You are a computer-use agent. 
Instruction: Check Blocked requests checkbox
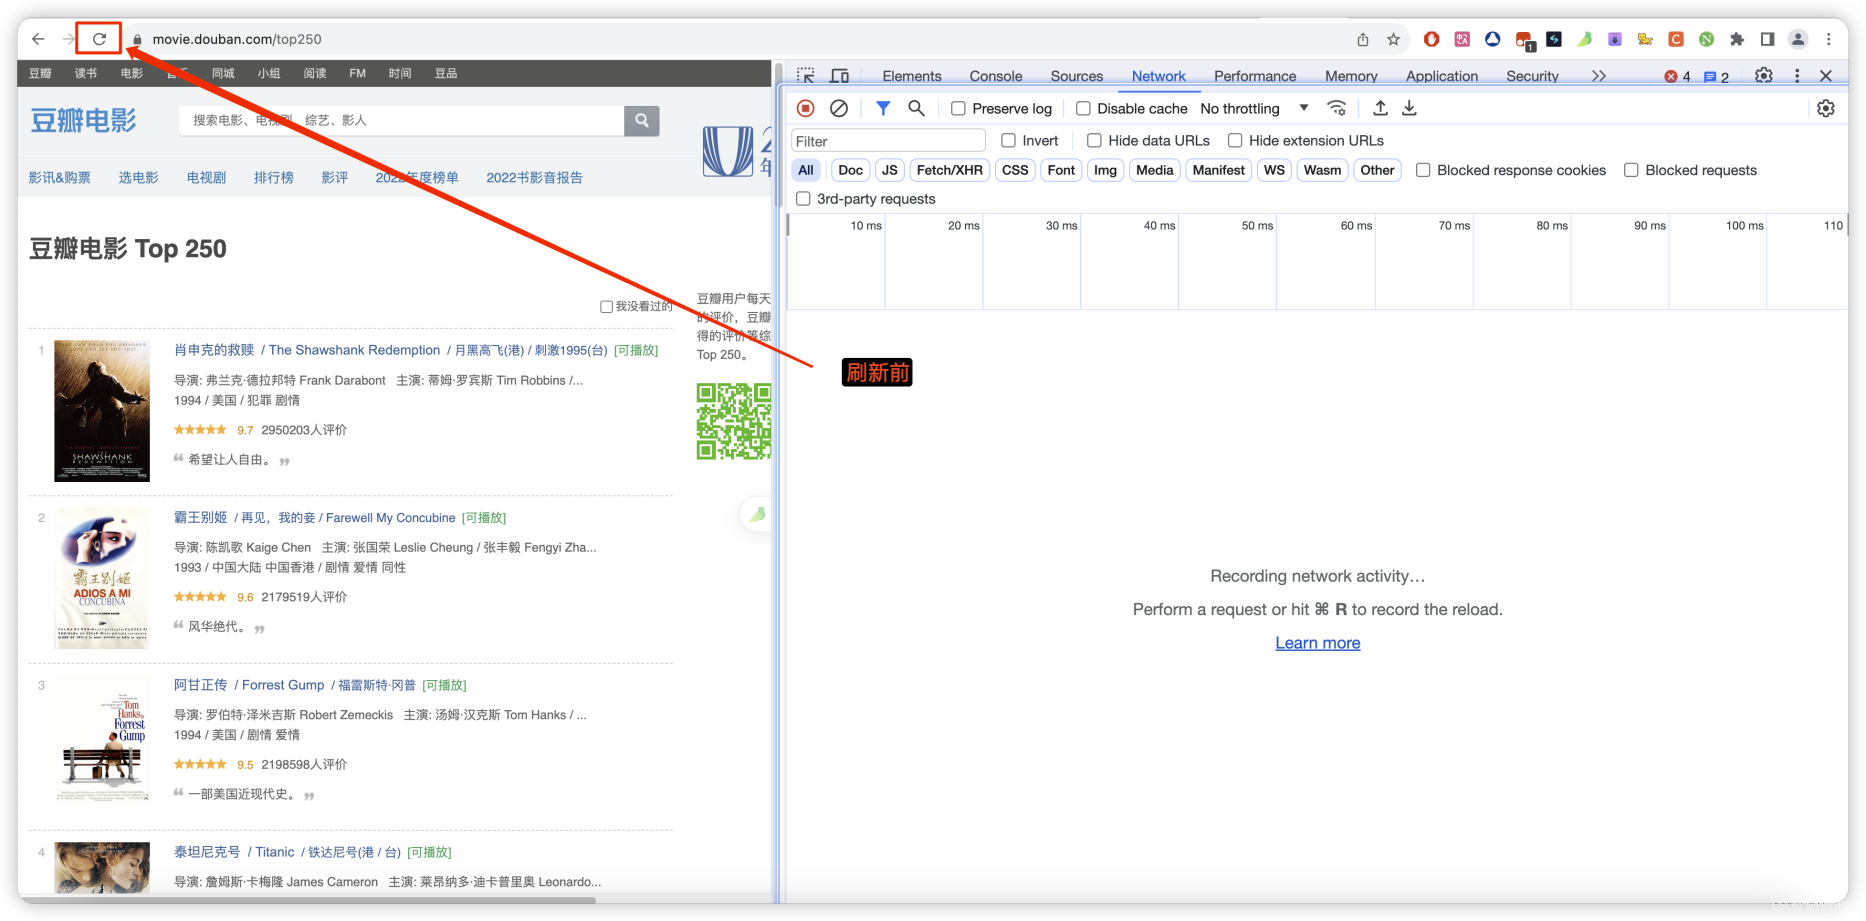click(x=1631, y=170)
